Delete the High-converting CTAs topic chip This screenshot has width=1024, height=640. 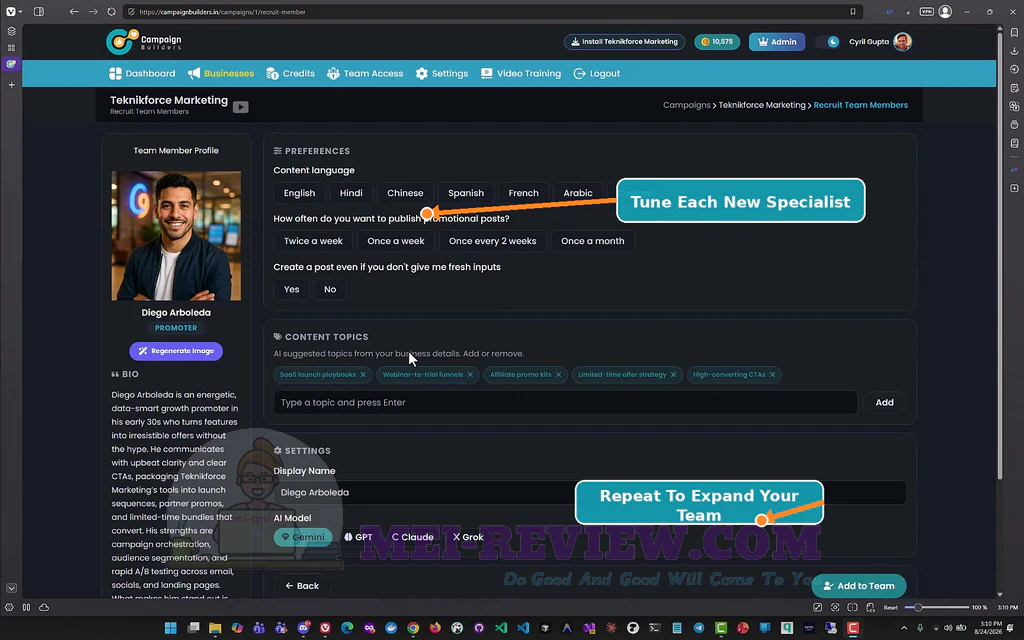(x=773, y=375)
